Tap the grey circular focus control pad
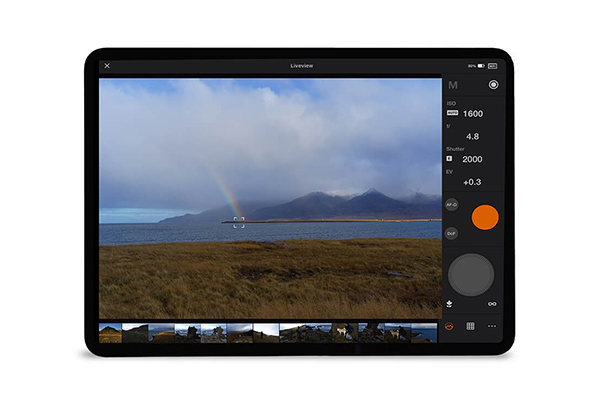The height and width of the screenshot is (400, 600). coord(472,275)
